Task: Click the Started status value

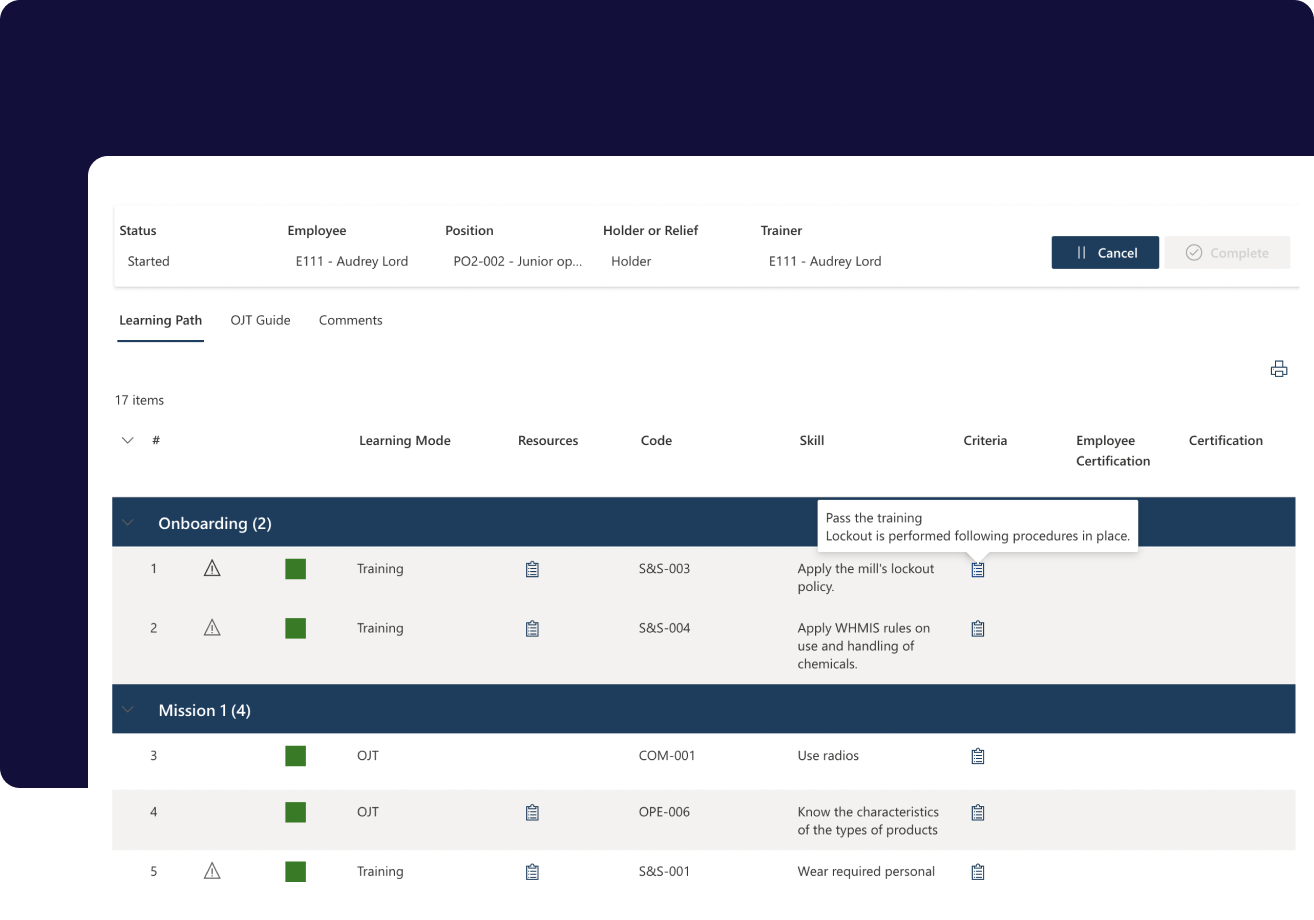Action: [x=148, y=261]
